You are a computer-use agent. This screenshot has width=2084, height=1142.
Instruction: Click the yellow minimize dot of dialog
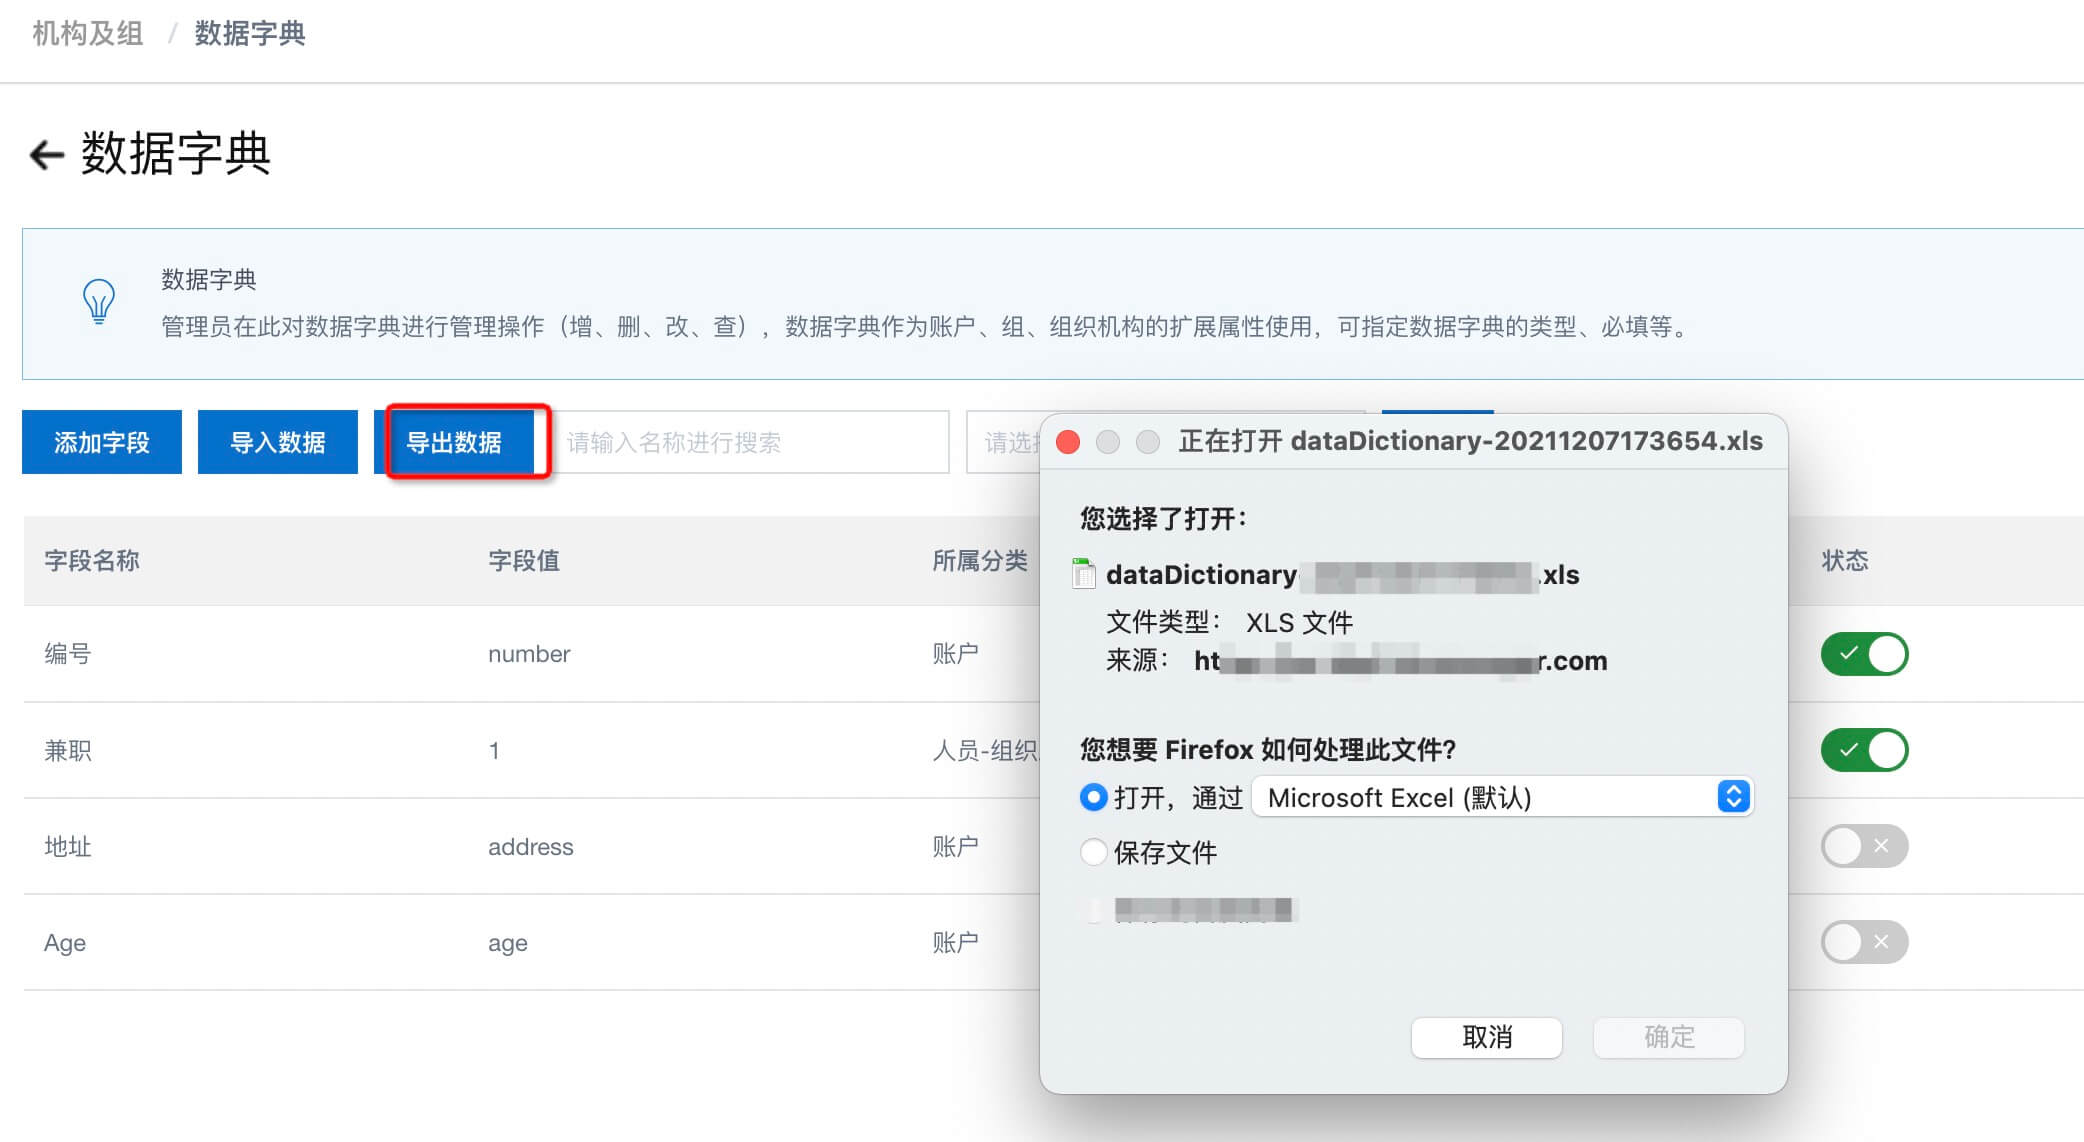pos(1108,442)
